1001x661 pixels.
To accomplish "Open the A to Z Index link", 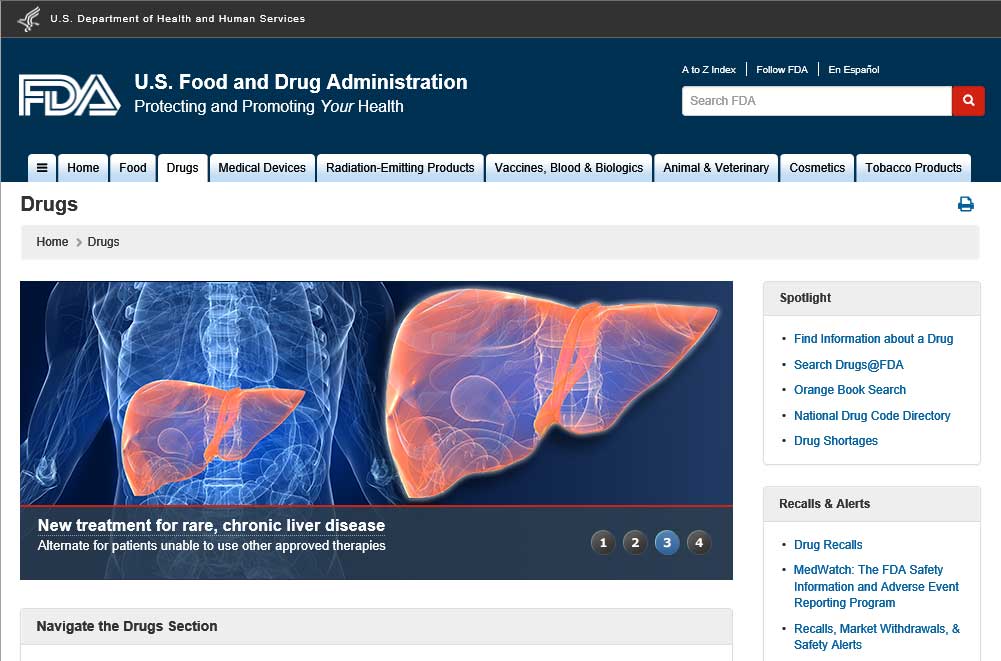I will pyautogui.click(x=708, y=70).
